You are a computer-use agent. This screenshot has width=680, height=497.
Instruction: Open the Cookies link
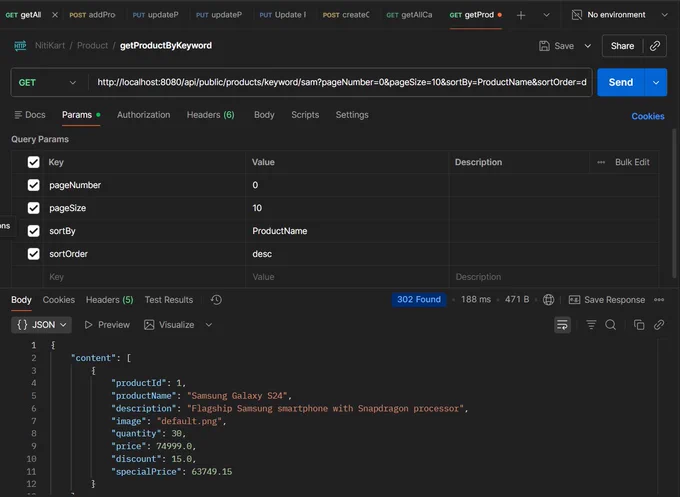point(647,116)
